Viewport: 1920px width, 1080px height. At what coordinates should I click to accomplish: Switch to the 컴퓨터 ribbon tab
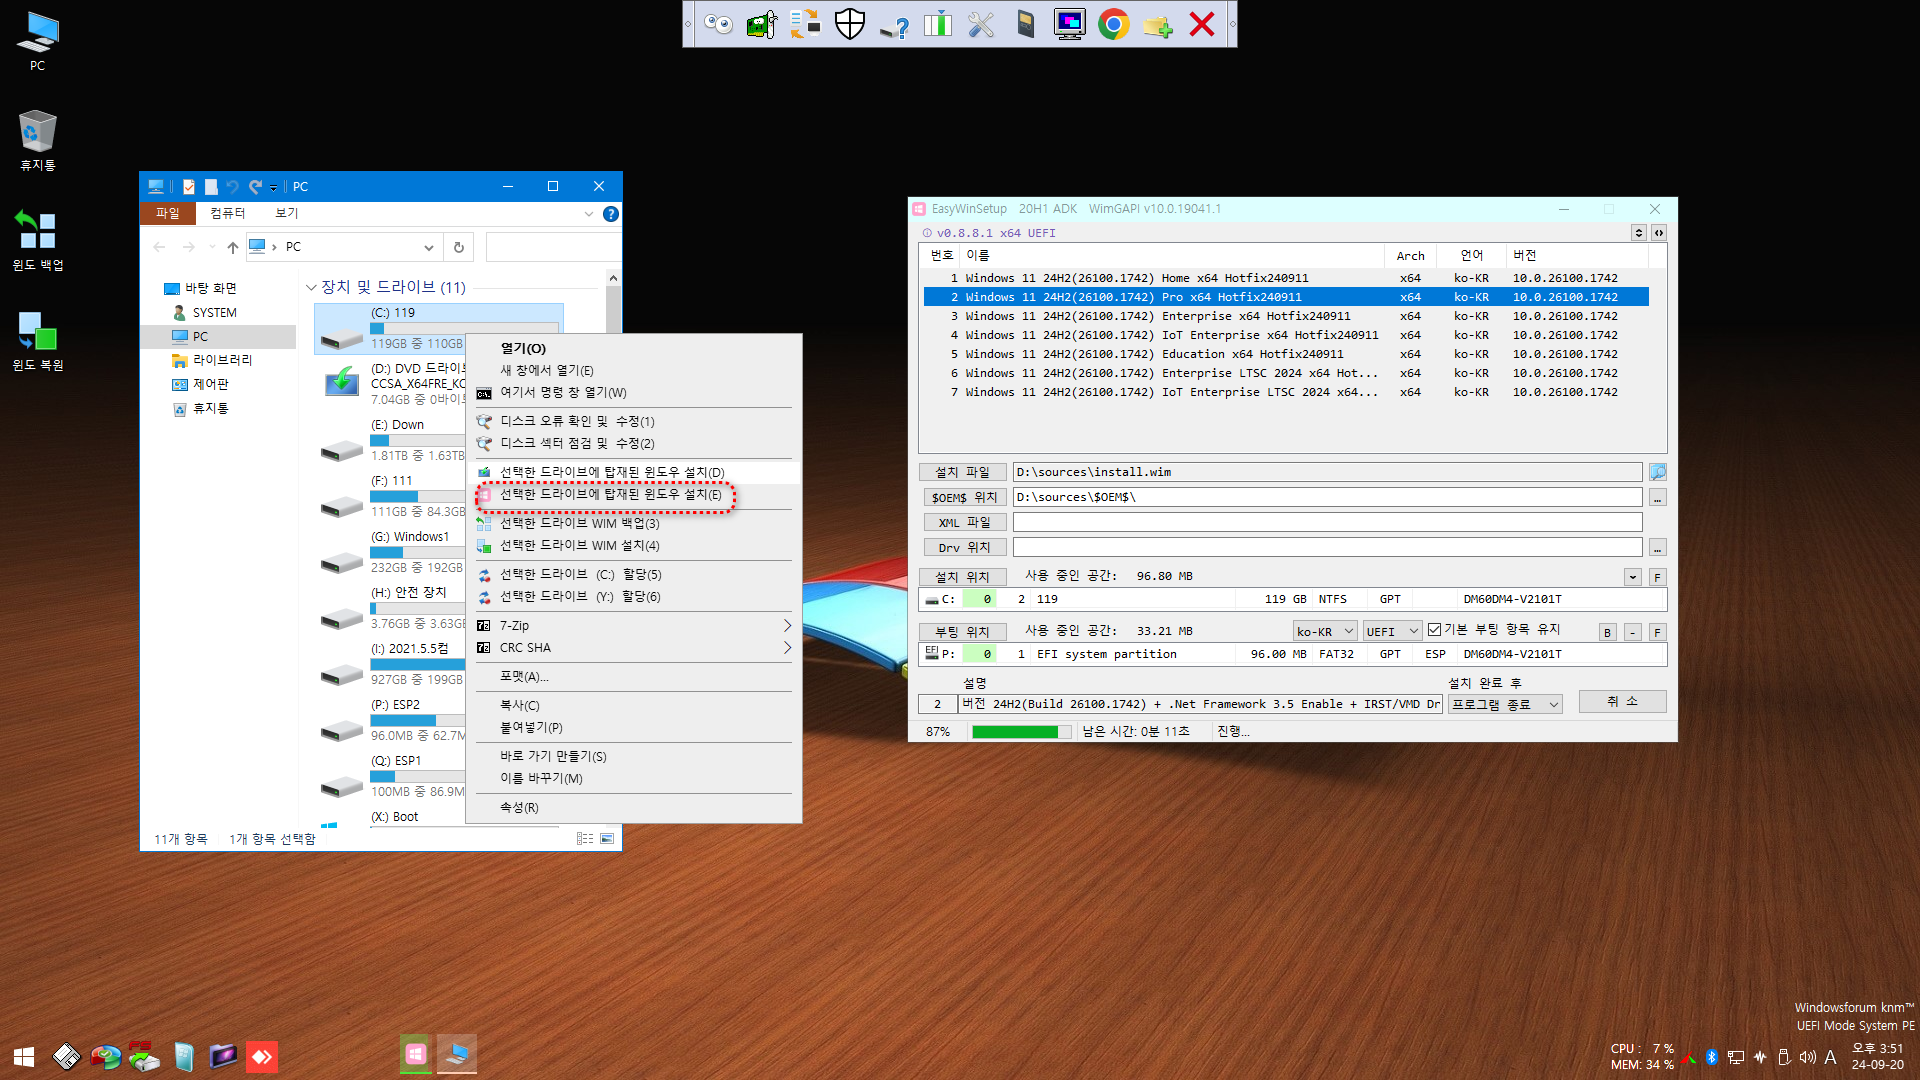[x=228, y=214]
